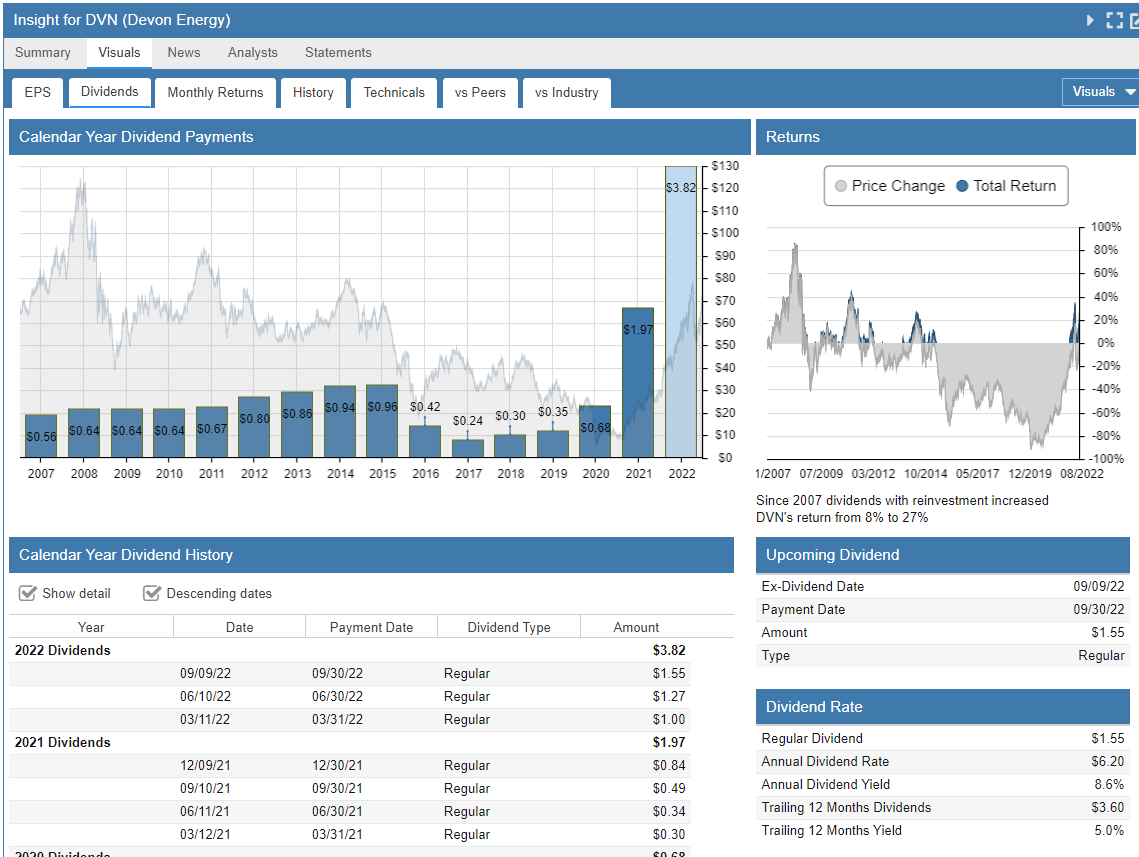This screenshot has width=1139, height=857.
Task: Expand panel with the fullscreen icon
Action: [x=1114, y=20]
